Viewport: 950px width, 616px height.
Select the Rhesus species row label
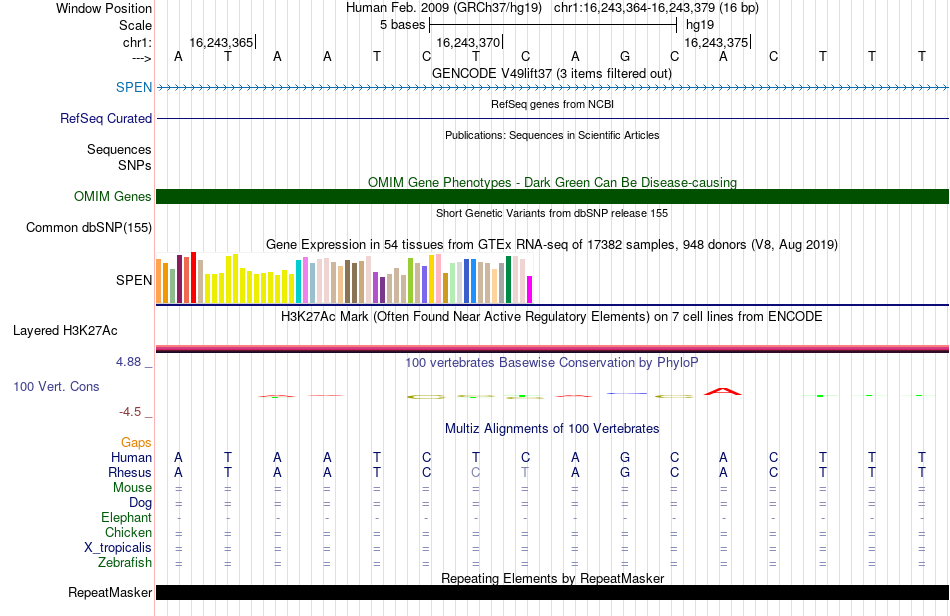pyautogui.click(x=130, y=472)
